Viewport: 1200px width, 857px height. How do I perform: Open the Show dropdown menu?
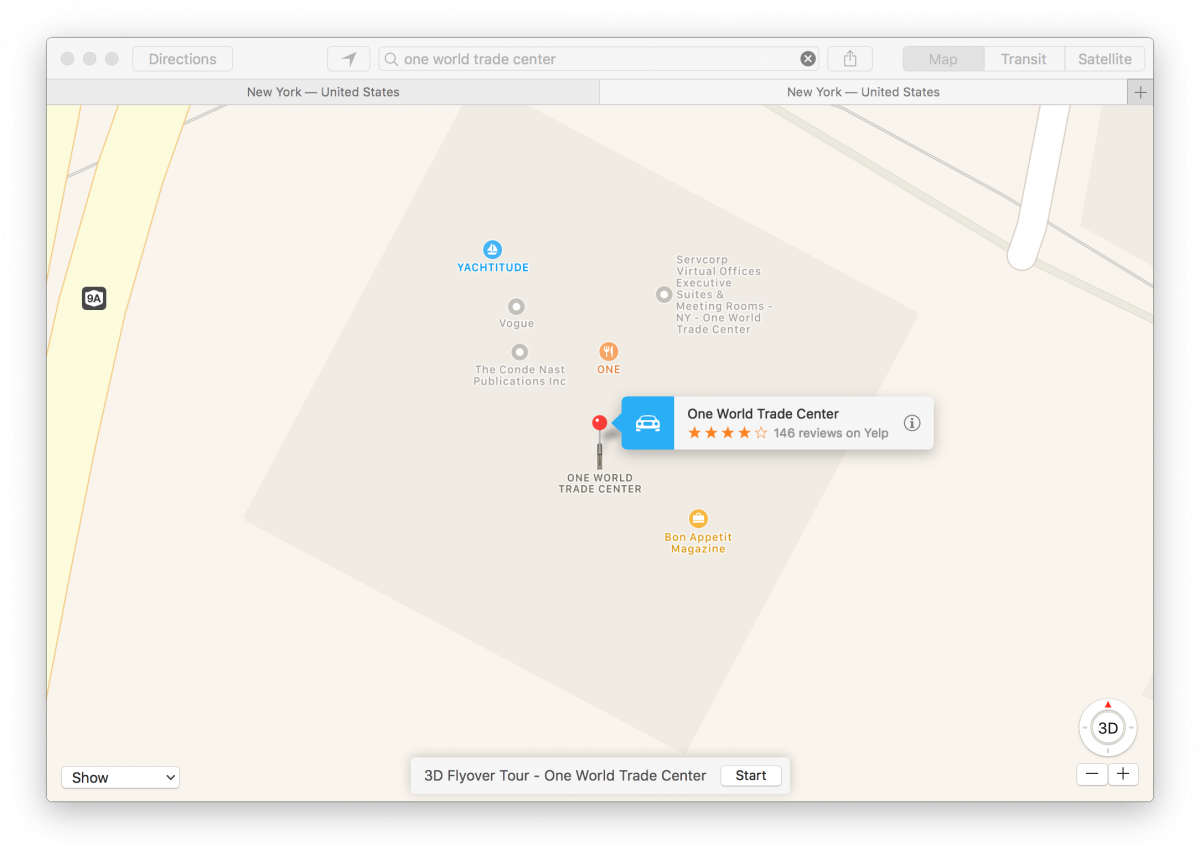[x=120, y=777]
